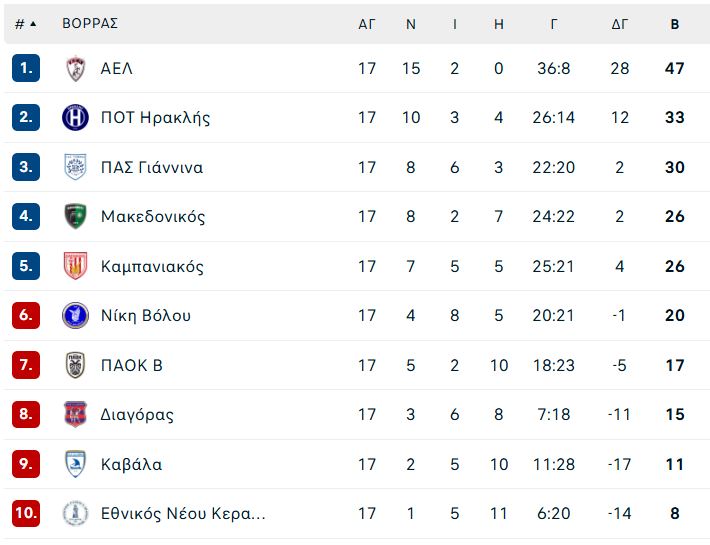Click the ΠΑΟΚ Β eagle crest

[75, 365]
